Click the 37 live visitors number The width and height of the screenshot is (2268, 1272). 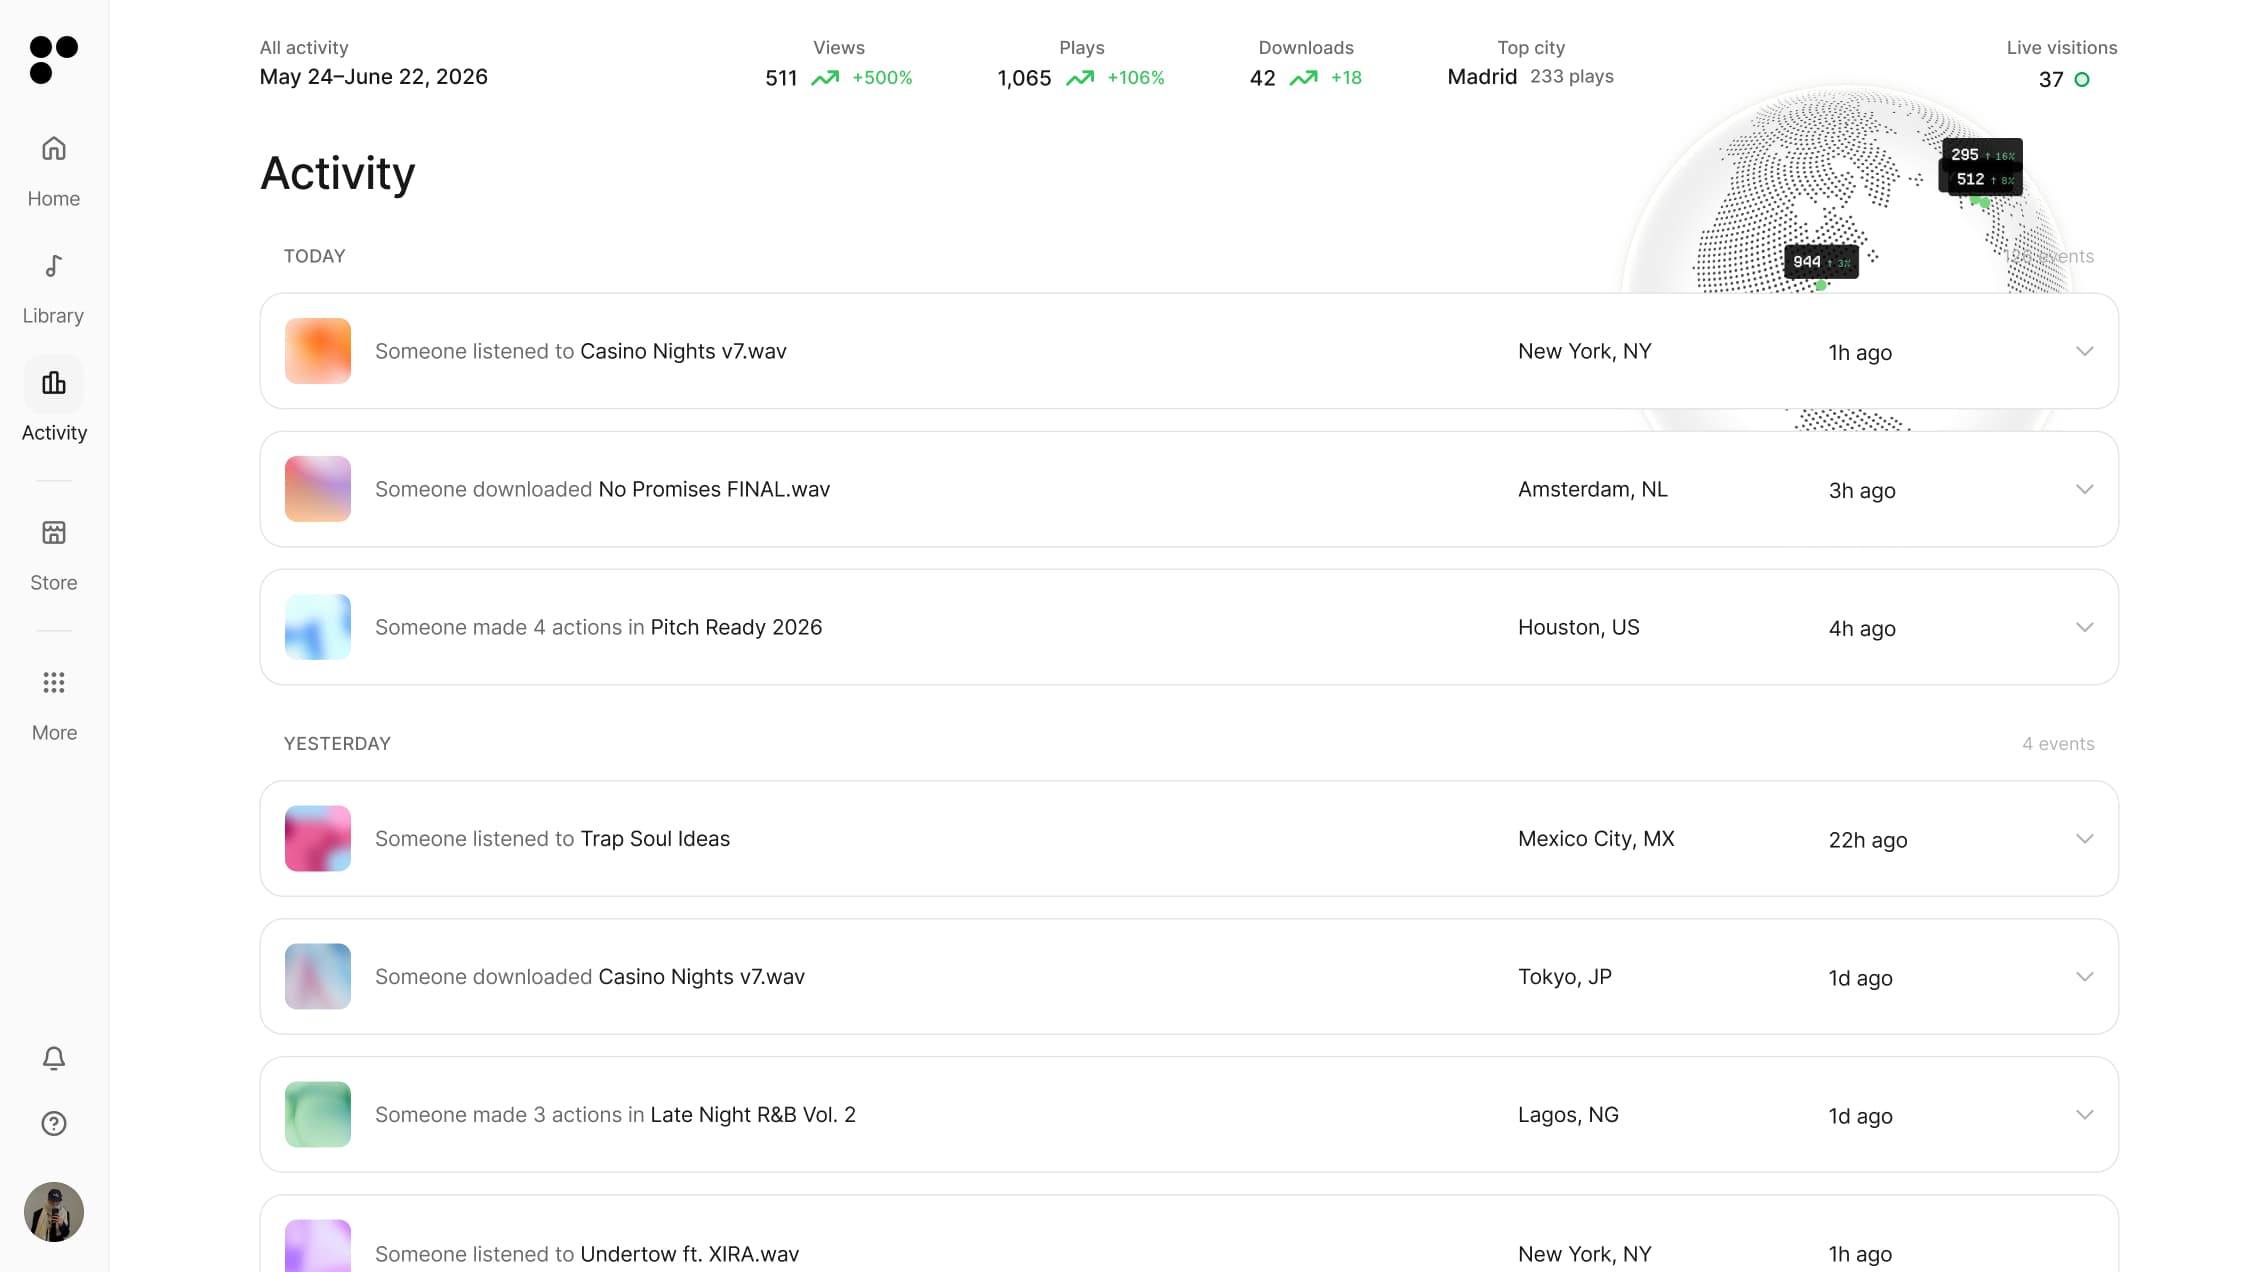click(2051, 79)
